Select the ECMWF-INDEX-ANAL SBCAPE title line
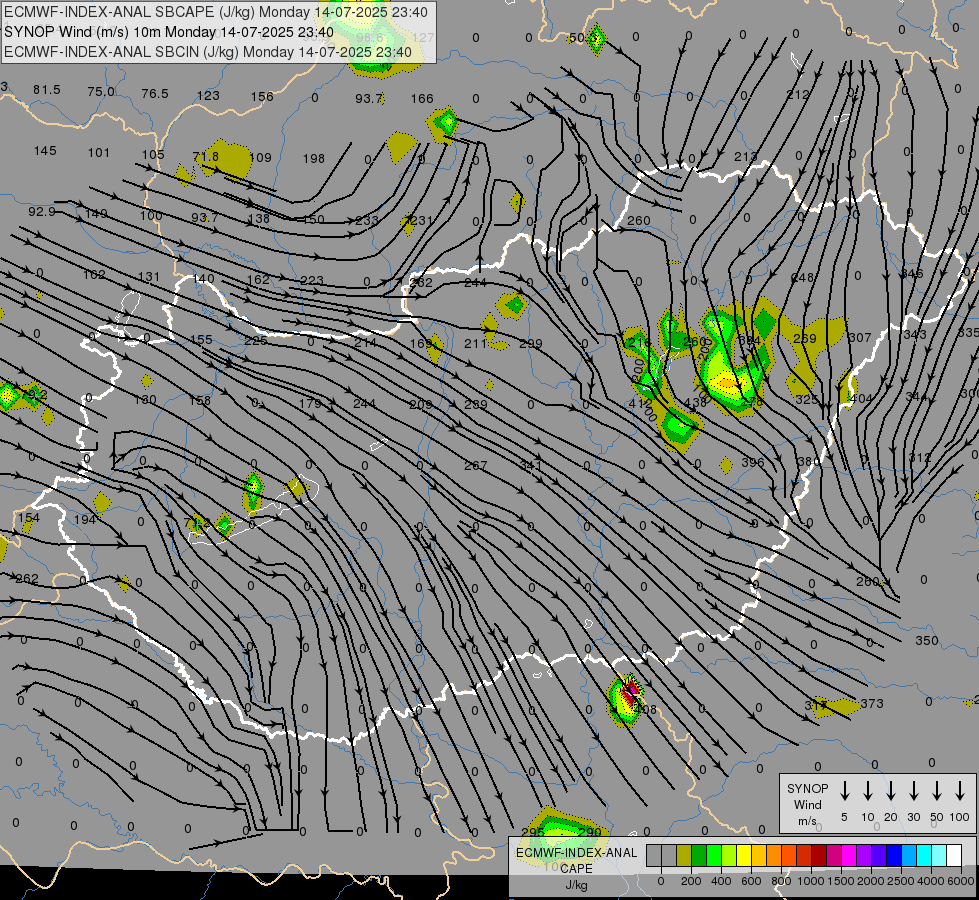Image resolution: width=979 pixels, height=900 pixels. 216,12
